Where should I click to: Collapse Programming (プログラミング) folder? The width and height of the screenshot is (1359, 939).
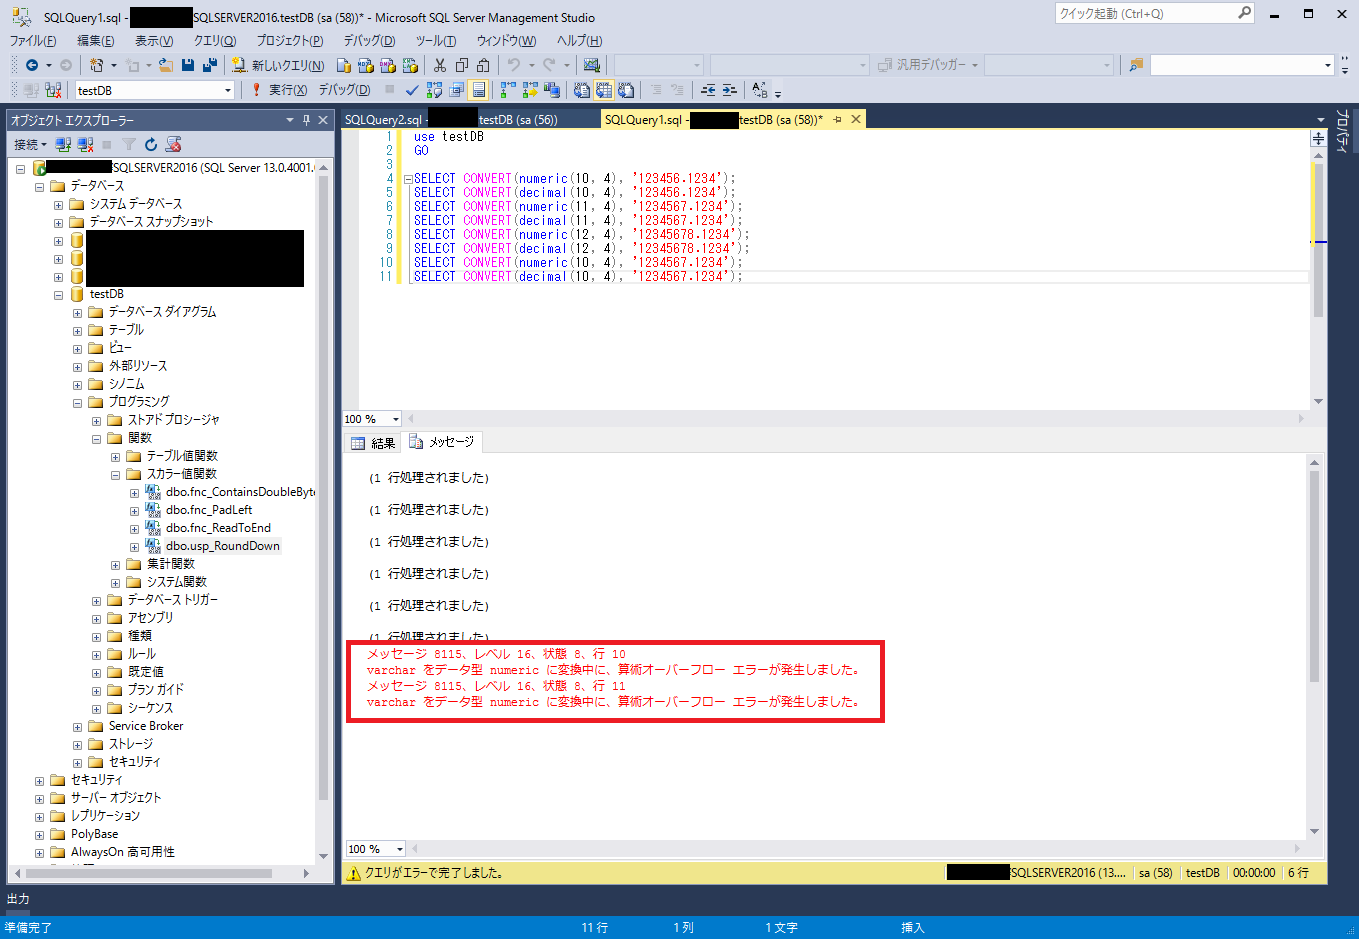[77, 403]
